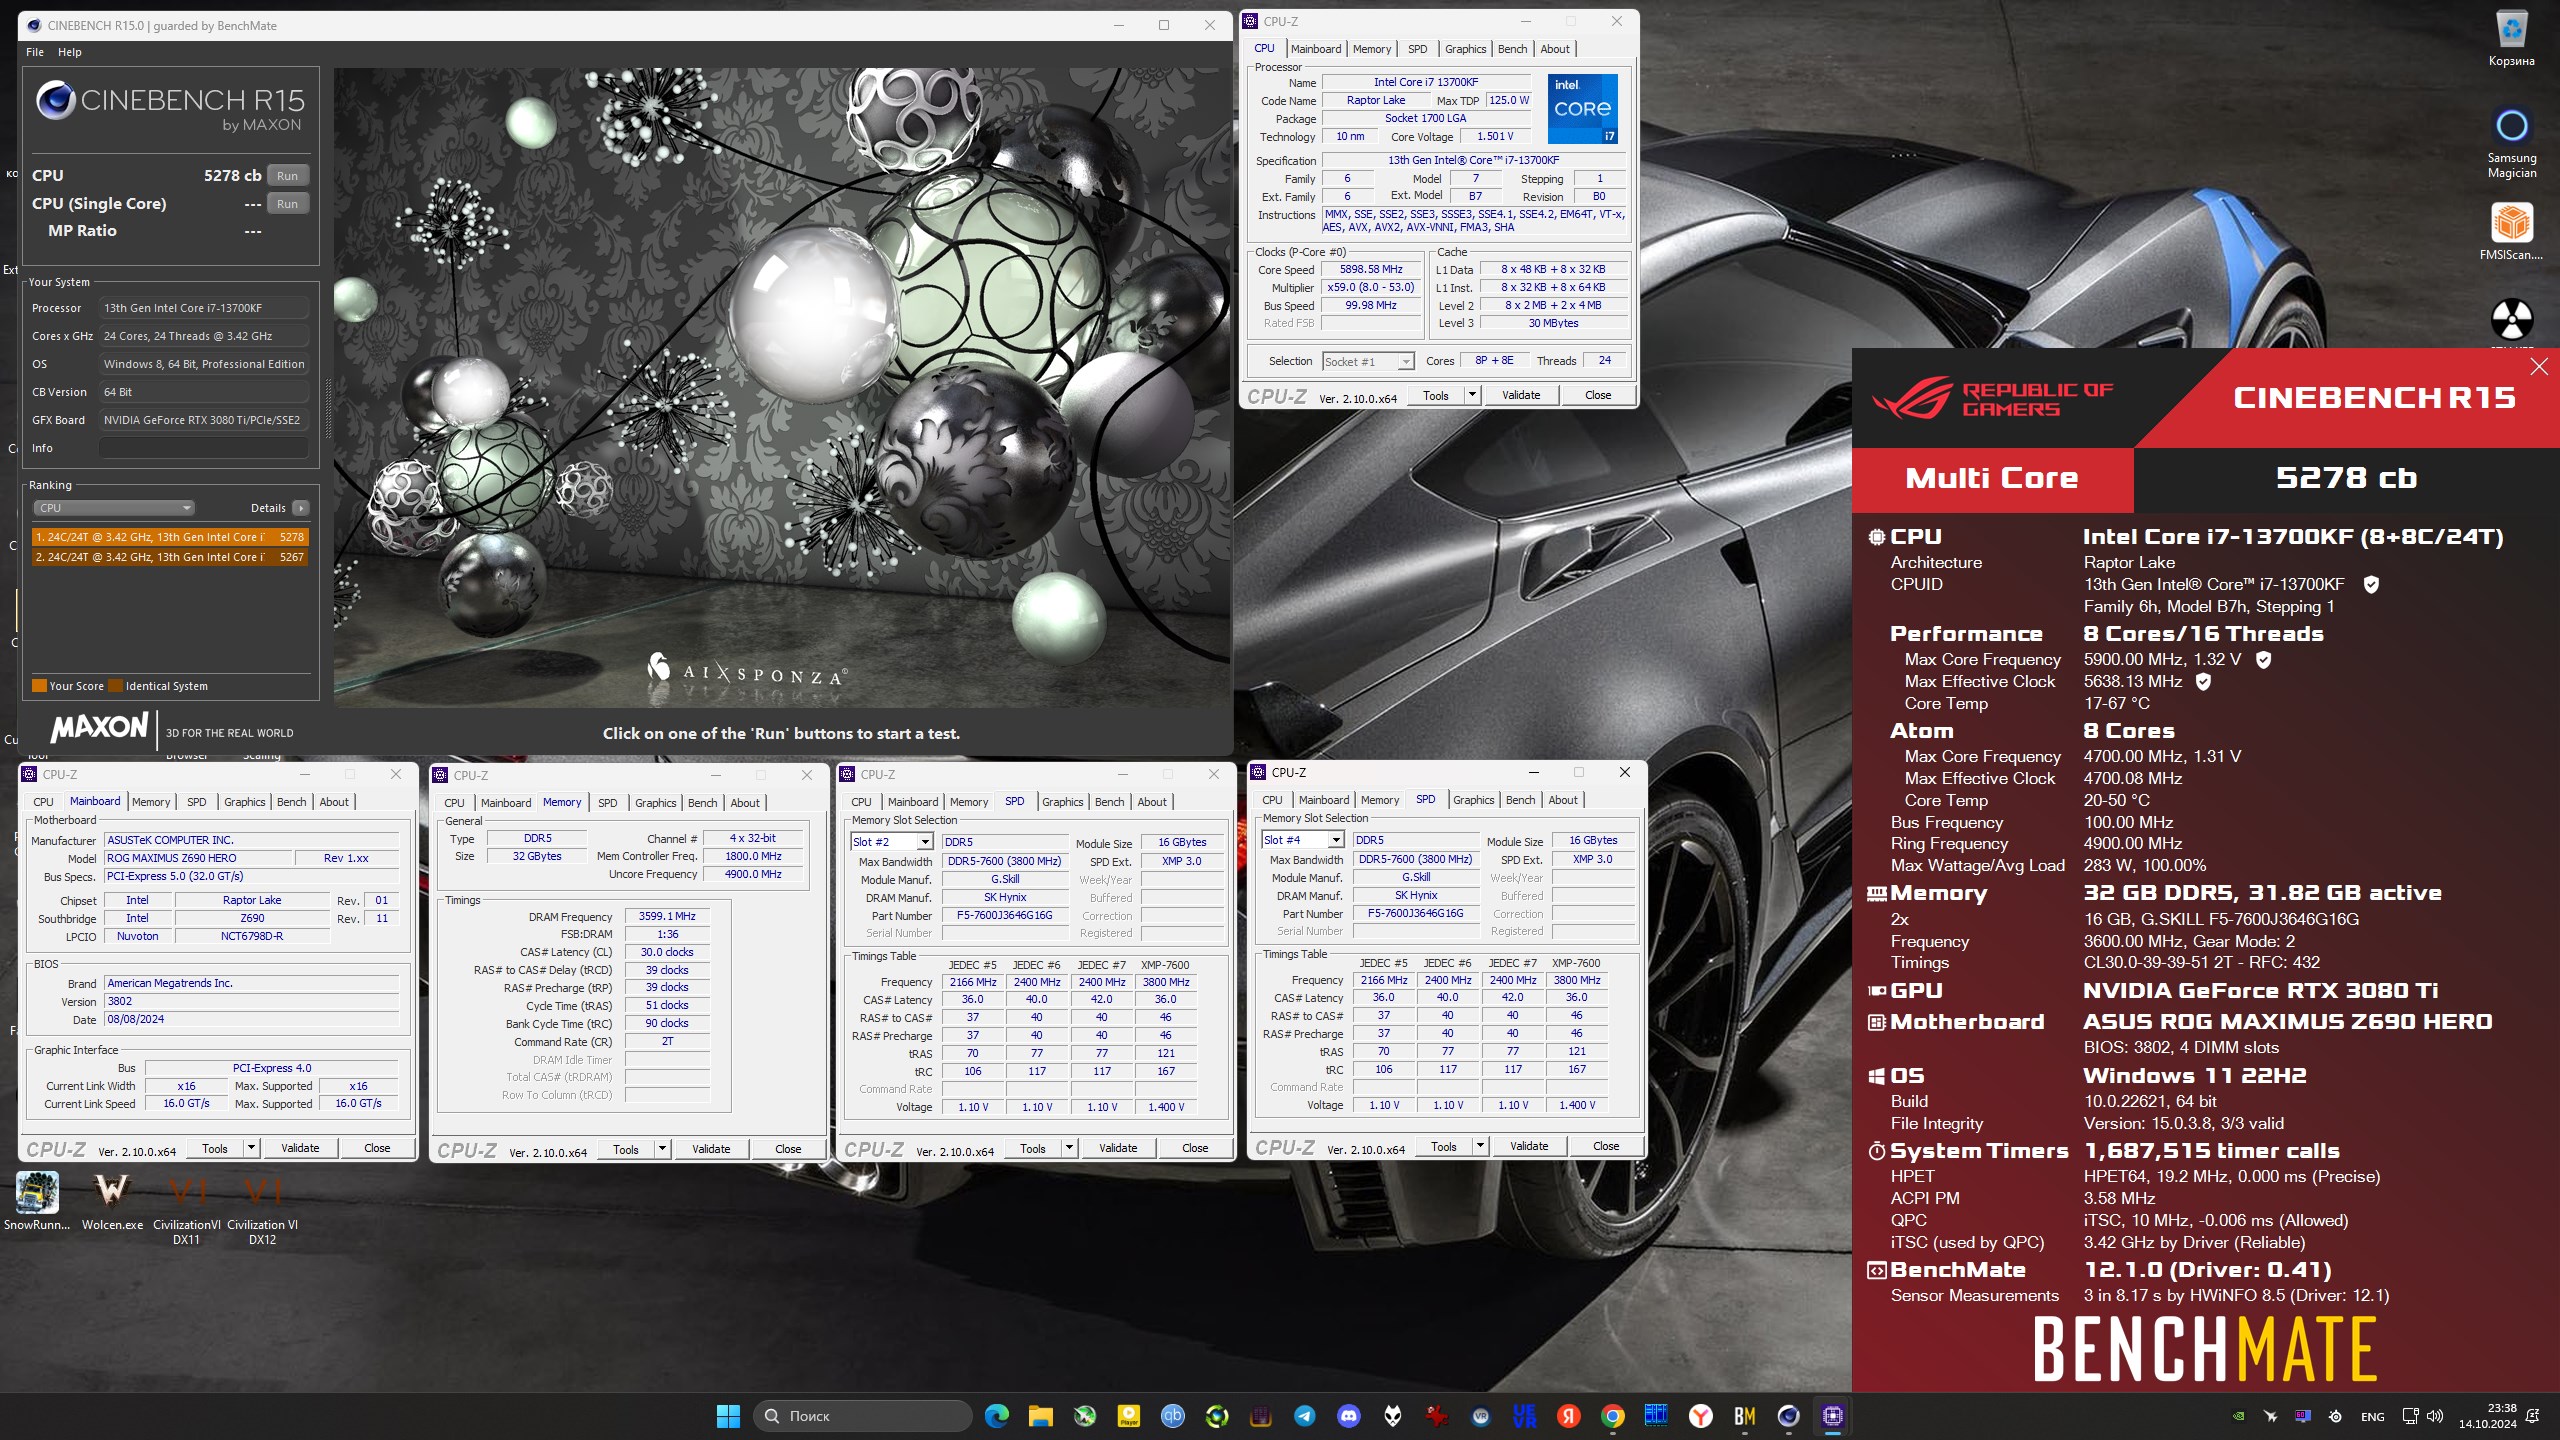Launch the FMSIScan desktop shortcut
This screenshot has width=2560, height=1440.
tap(2511, 232)
